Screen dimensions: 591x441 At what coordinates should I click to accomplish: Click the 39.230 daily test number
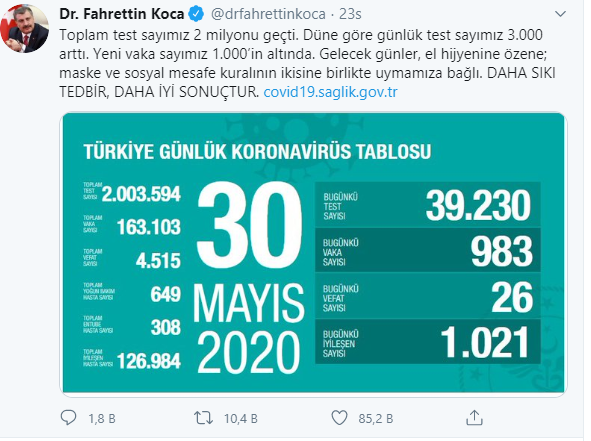pyautogui.click(x=478, y=205)
